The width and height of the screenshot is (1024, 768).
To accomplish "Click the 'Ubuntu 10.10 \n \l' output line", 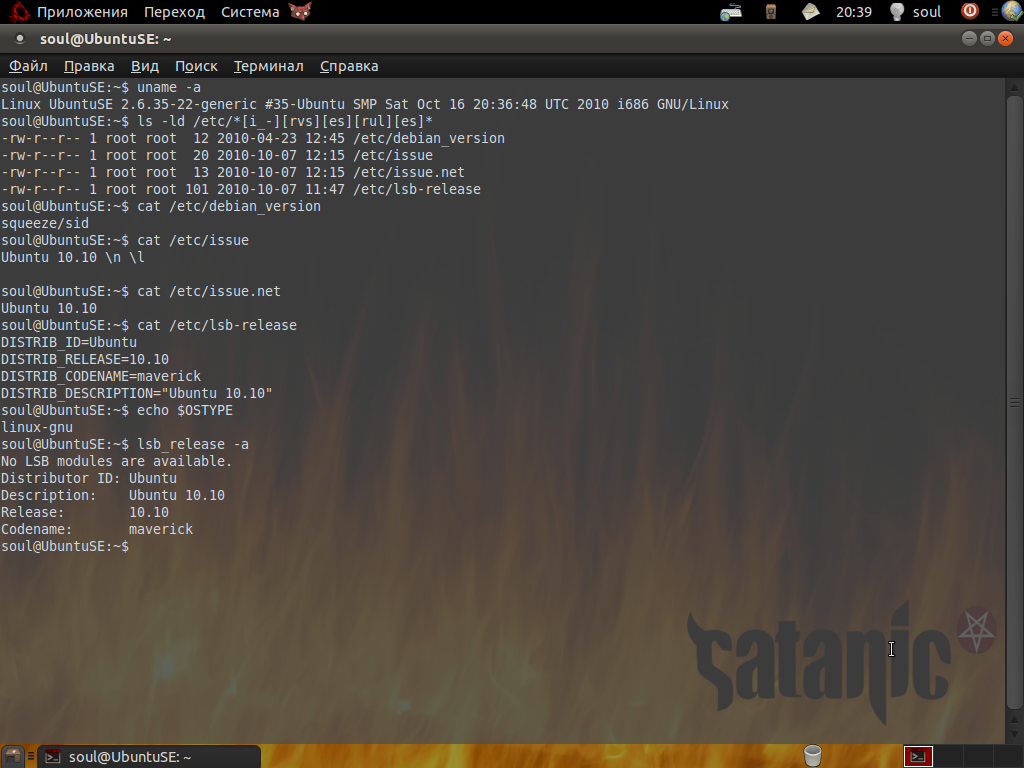I will [x=72, y=257].
